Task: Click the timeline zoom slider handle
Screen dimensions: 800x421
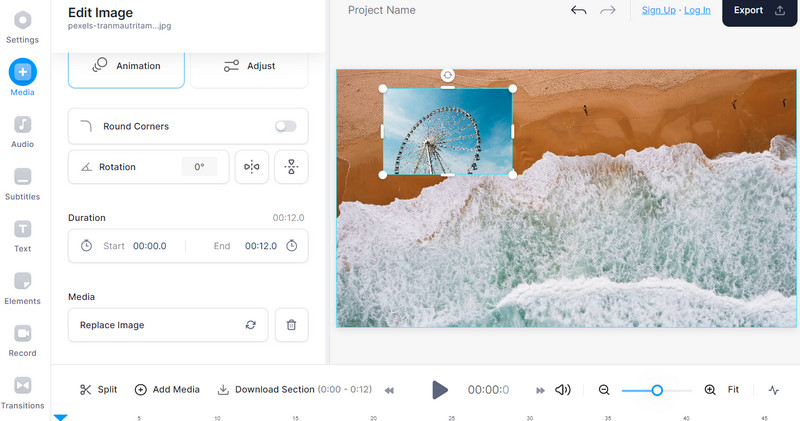Action: pyautogui.click(x=657, y=390)
